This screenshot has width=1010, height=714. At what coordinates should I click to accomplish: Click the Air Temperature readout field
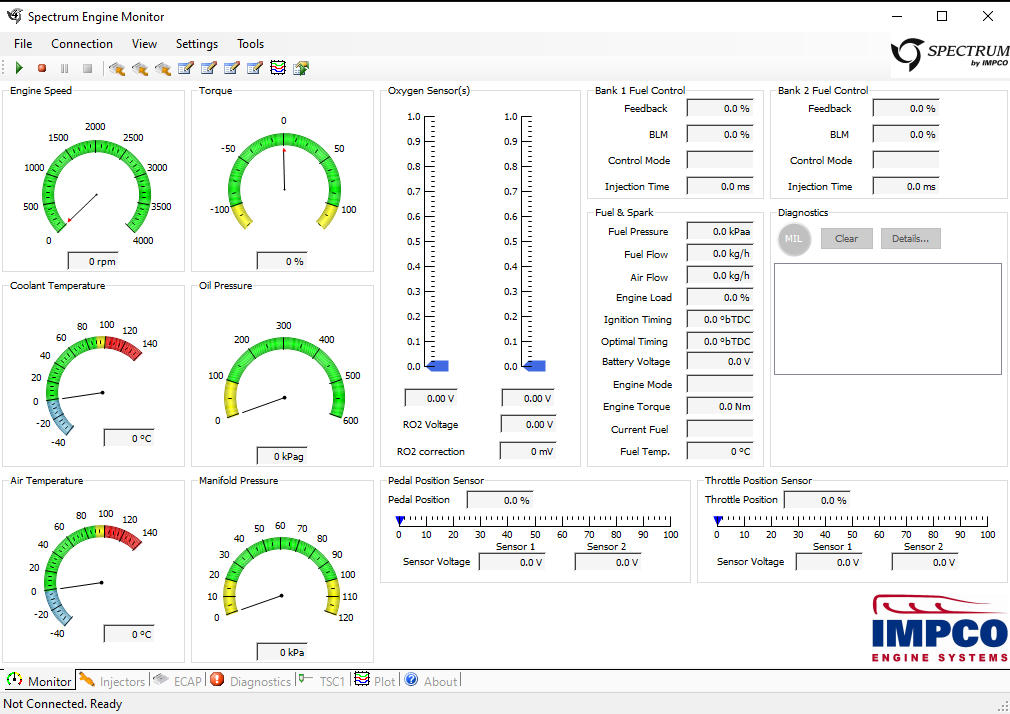pos(129,633)
